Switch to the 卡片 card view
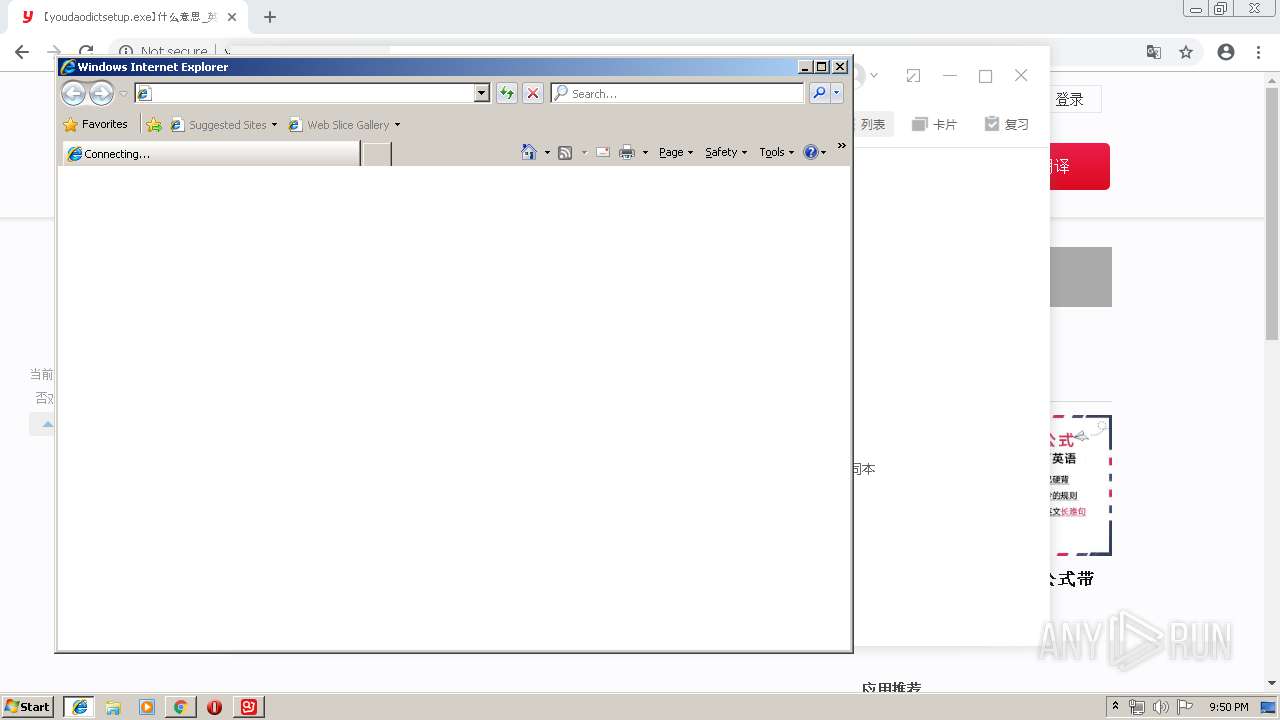The height and width of the screenshot is (720, 1280). coord(935,124)
